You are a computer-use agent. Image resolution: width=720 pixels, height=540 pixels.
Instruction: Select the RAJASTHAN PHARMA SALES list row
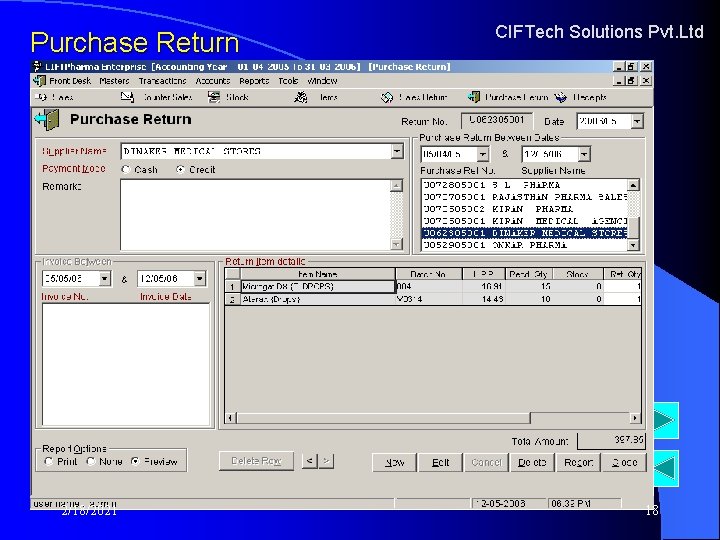(x=524, y=197)
